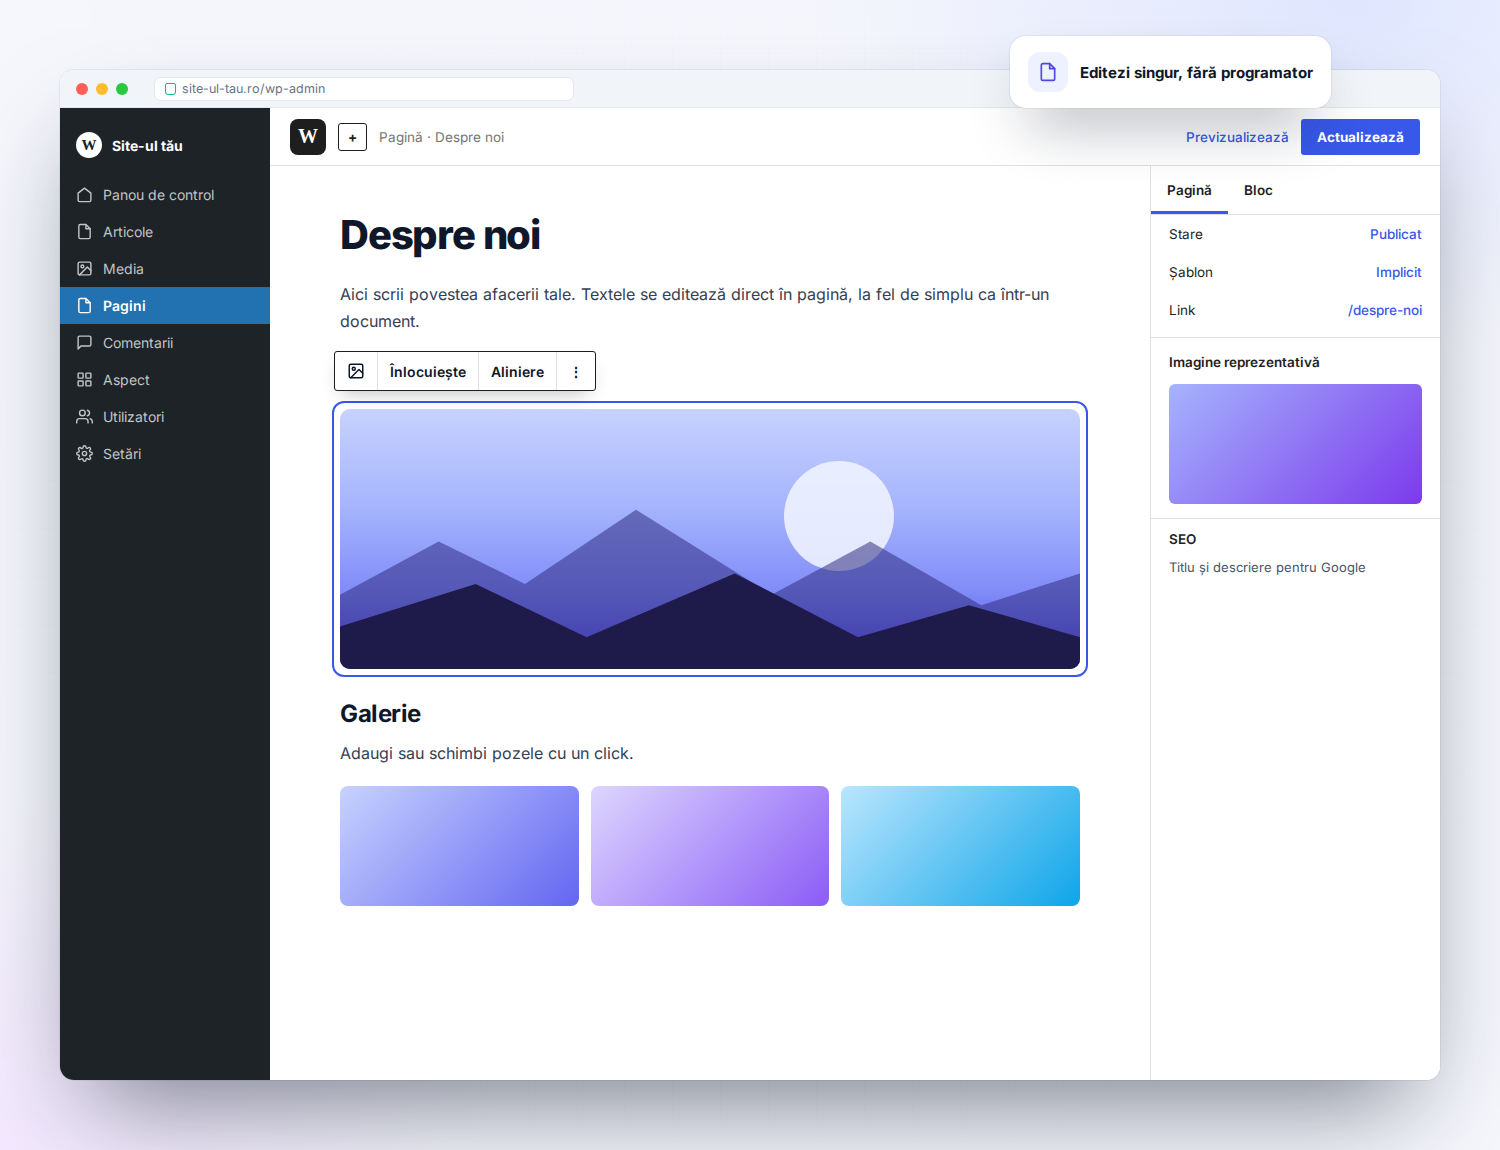Click the site-ul-tau.ro/wp-admin address bar
Viewport: 1500px width, 1150px height.
364,89
